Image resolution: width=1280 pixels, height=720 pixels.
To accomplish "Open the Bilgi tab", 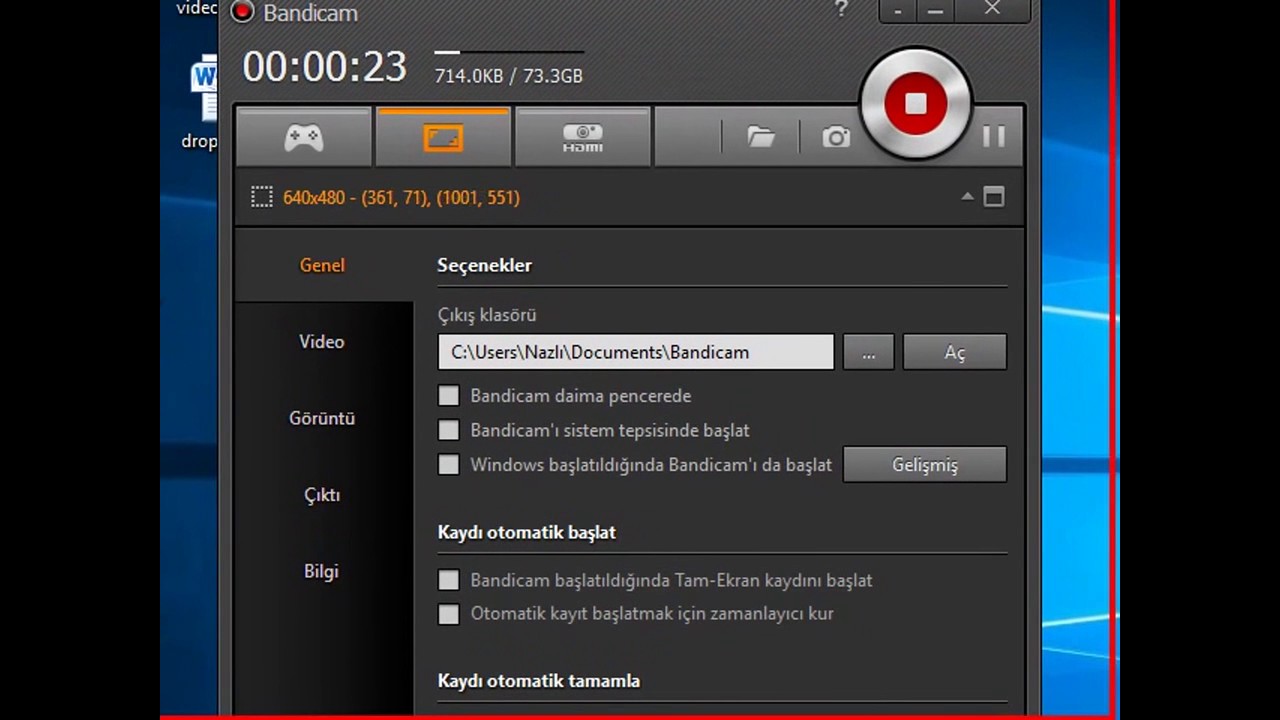I will point(322,571).
